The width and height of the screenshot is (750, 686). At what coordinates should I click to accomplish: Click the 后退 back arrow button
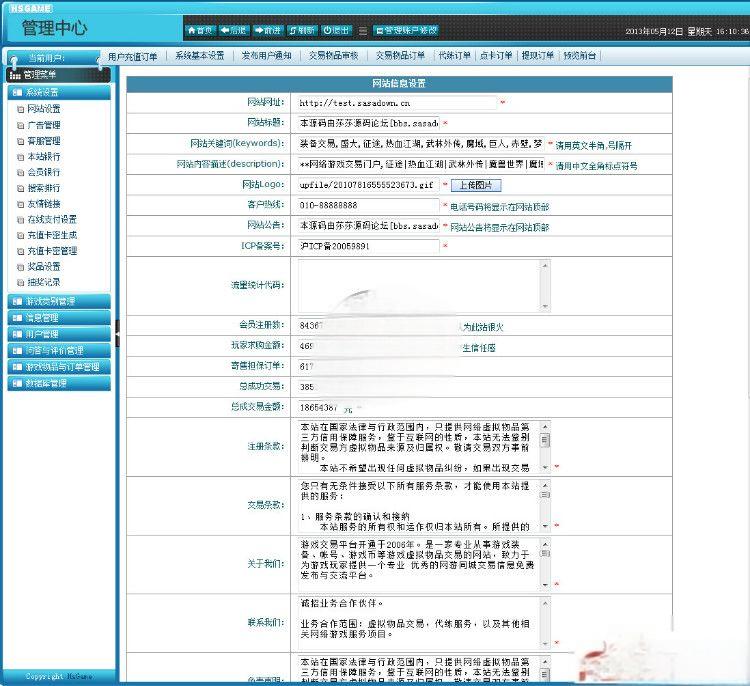click(x=233, y=30)
